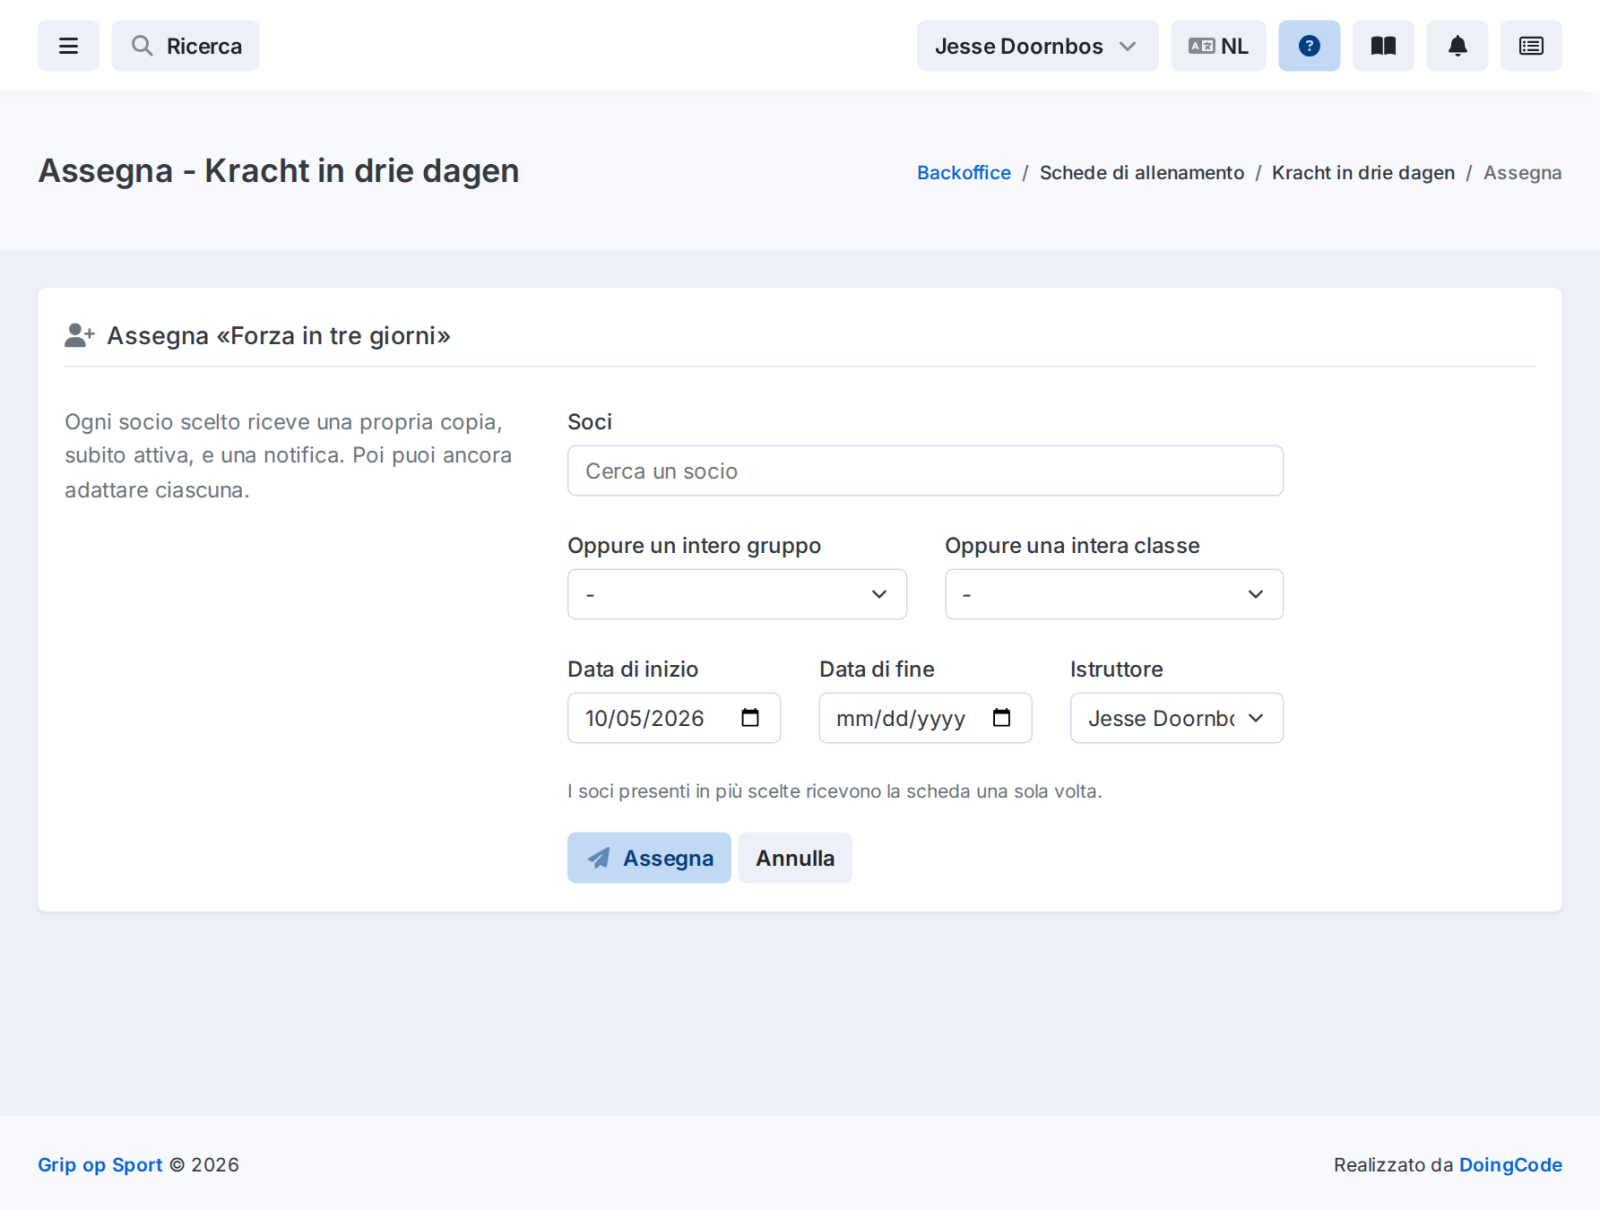
Task: Open calendar picker for Data di fine
Action: point(1001,718)
